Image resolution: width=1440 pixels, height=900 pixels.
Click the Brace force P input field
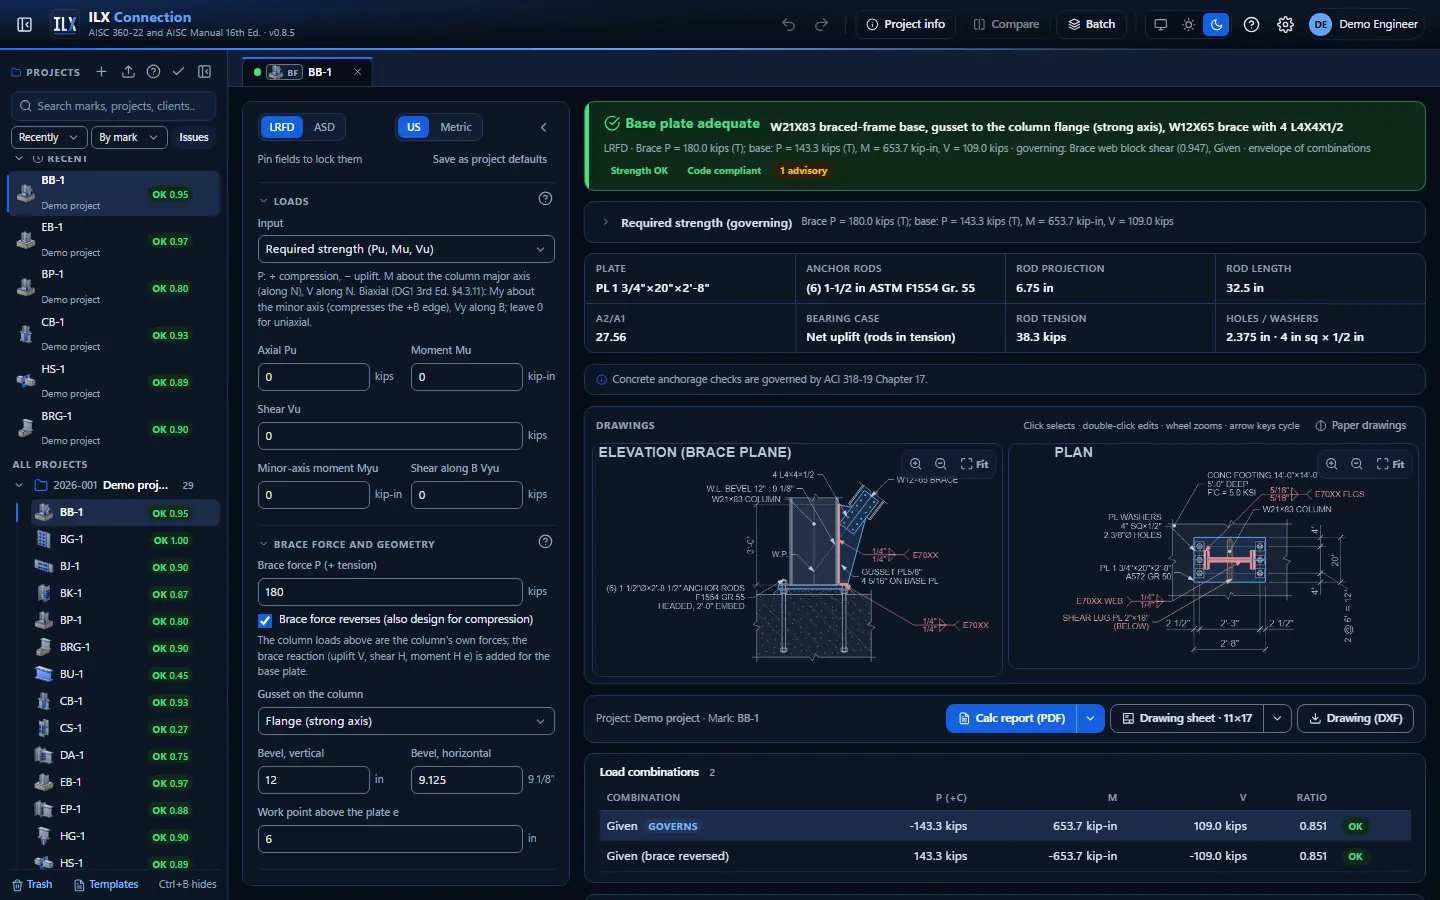tap(390, 592)
